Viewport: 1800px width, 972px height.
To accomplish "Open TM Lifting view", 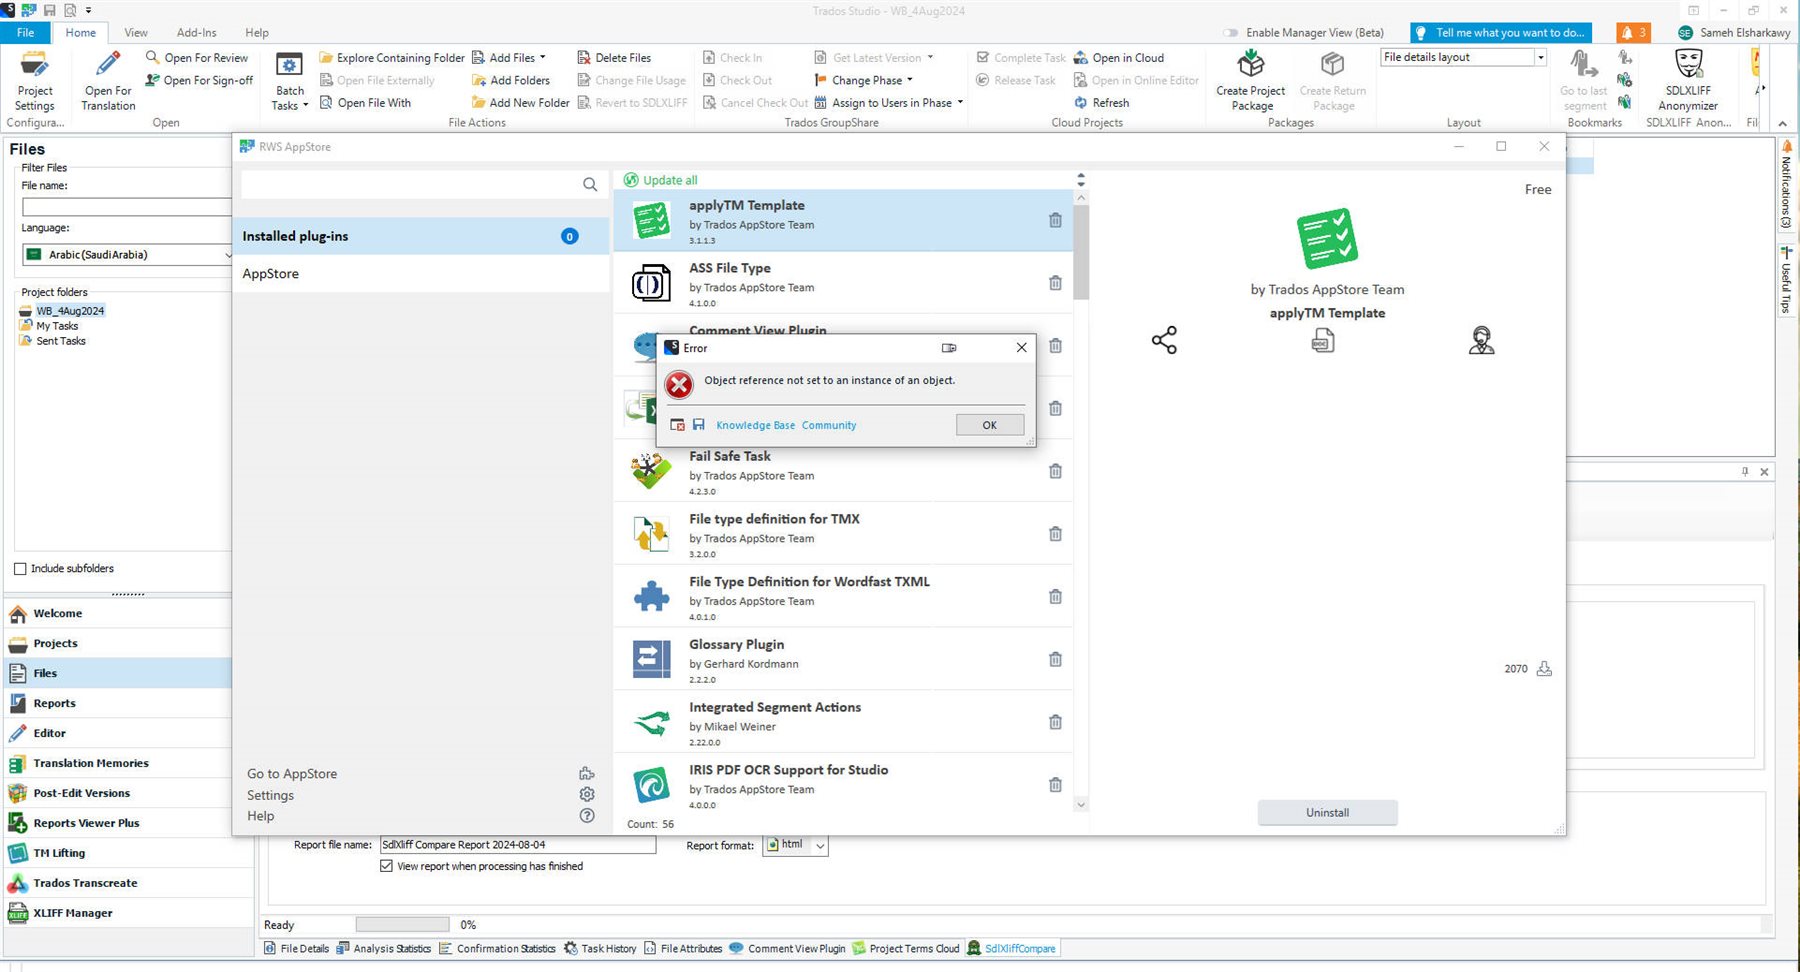I will click(128, 854).
